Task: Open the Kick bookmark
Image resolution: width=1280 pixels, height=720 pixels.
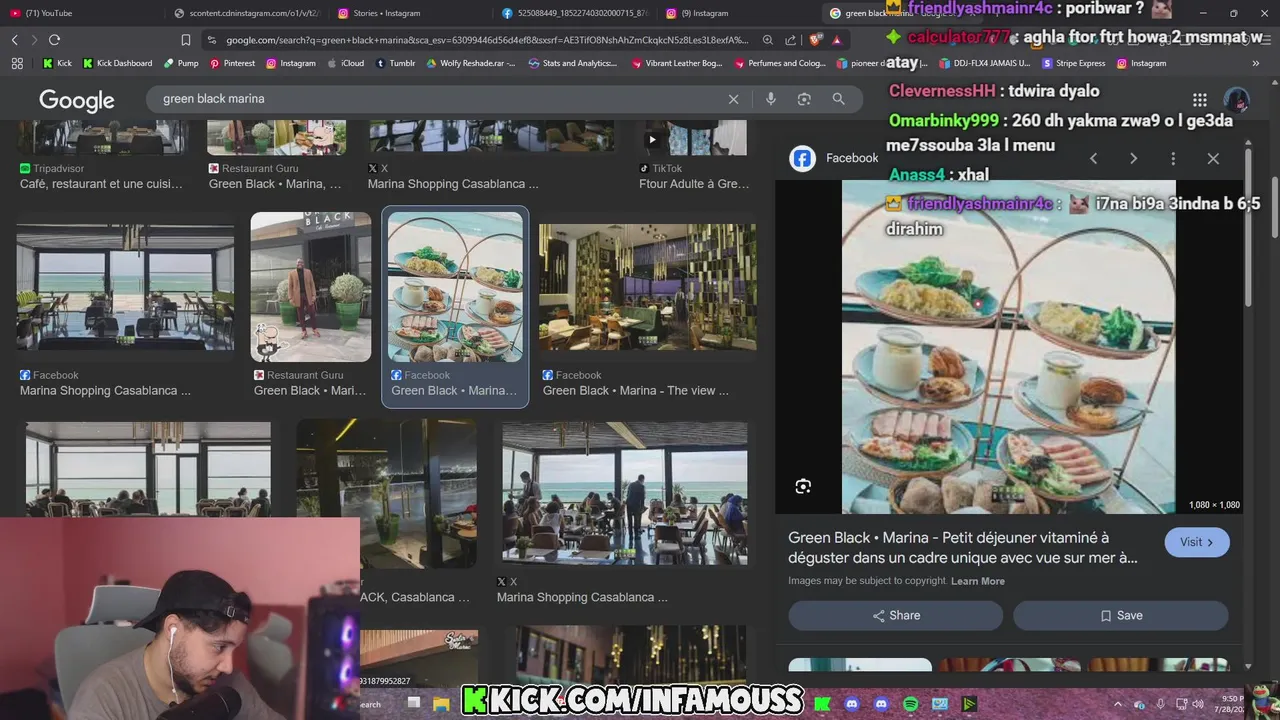Action: point(57,63)
